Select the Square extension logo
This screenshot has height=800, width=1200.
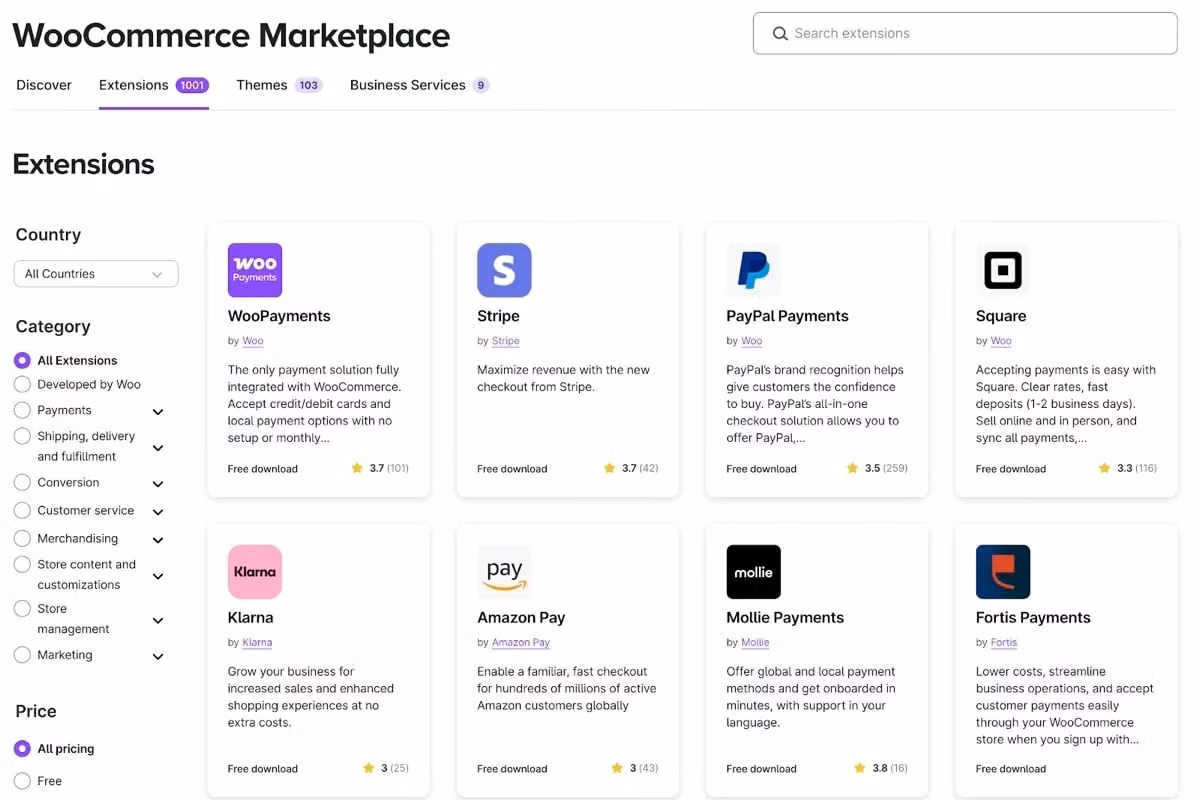tap(1002, 270)
